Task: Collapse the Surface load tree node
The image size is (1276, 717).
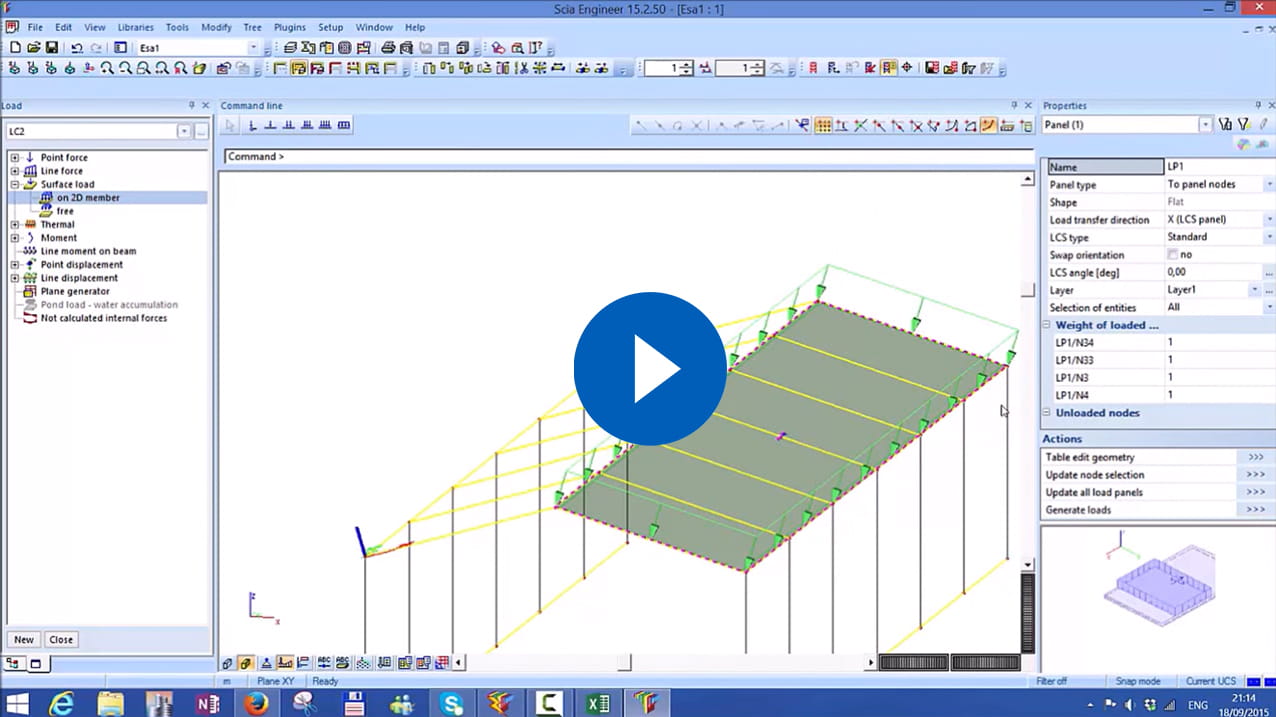Action: click(15, 185)
